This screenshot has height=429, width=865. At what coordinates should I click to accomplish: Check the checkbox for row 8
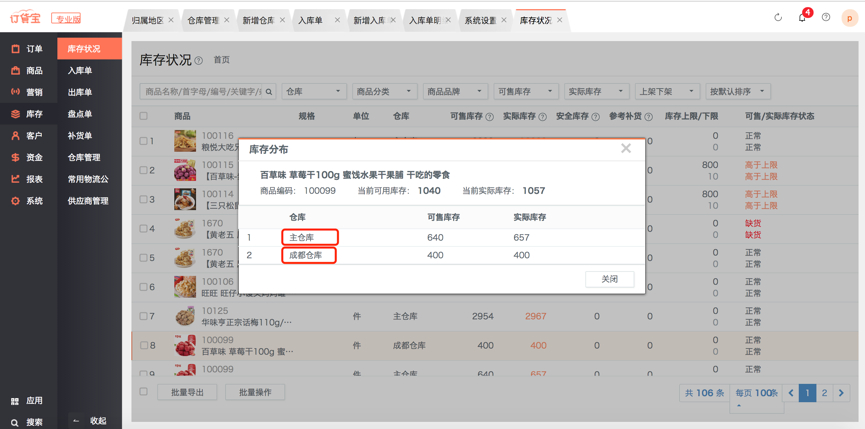(x=144, y=346)
